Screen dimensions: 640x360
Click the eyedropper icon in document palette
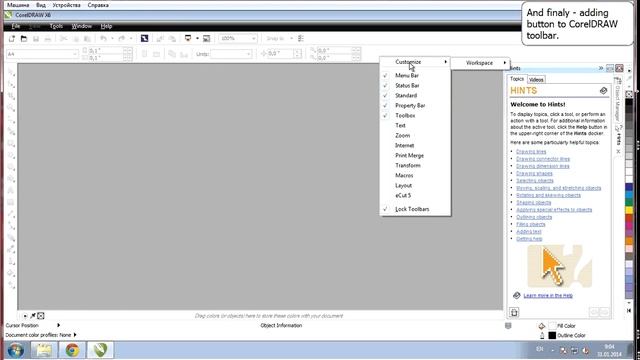tap(33, 316)
